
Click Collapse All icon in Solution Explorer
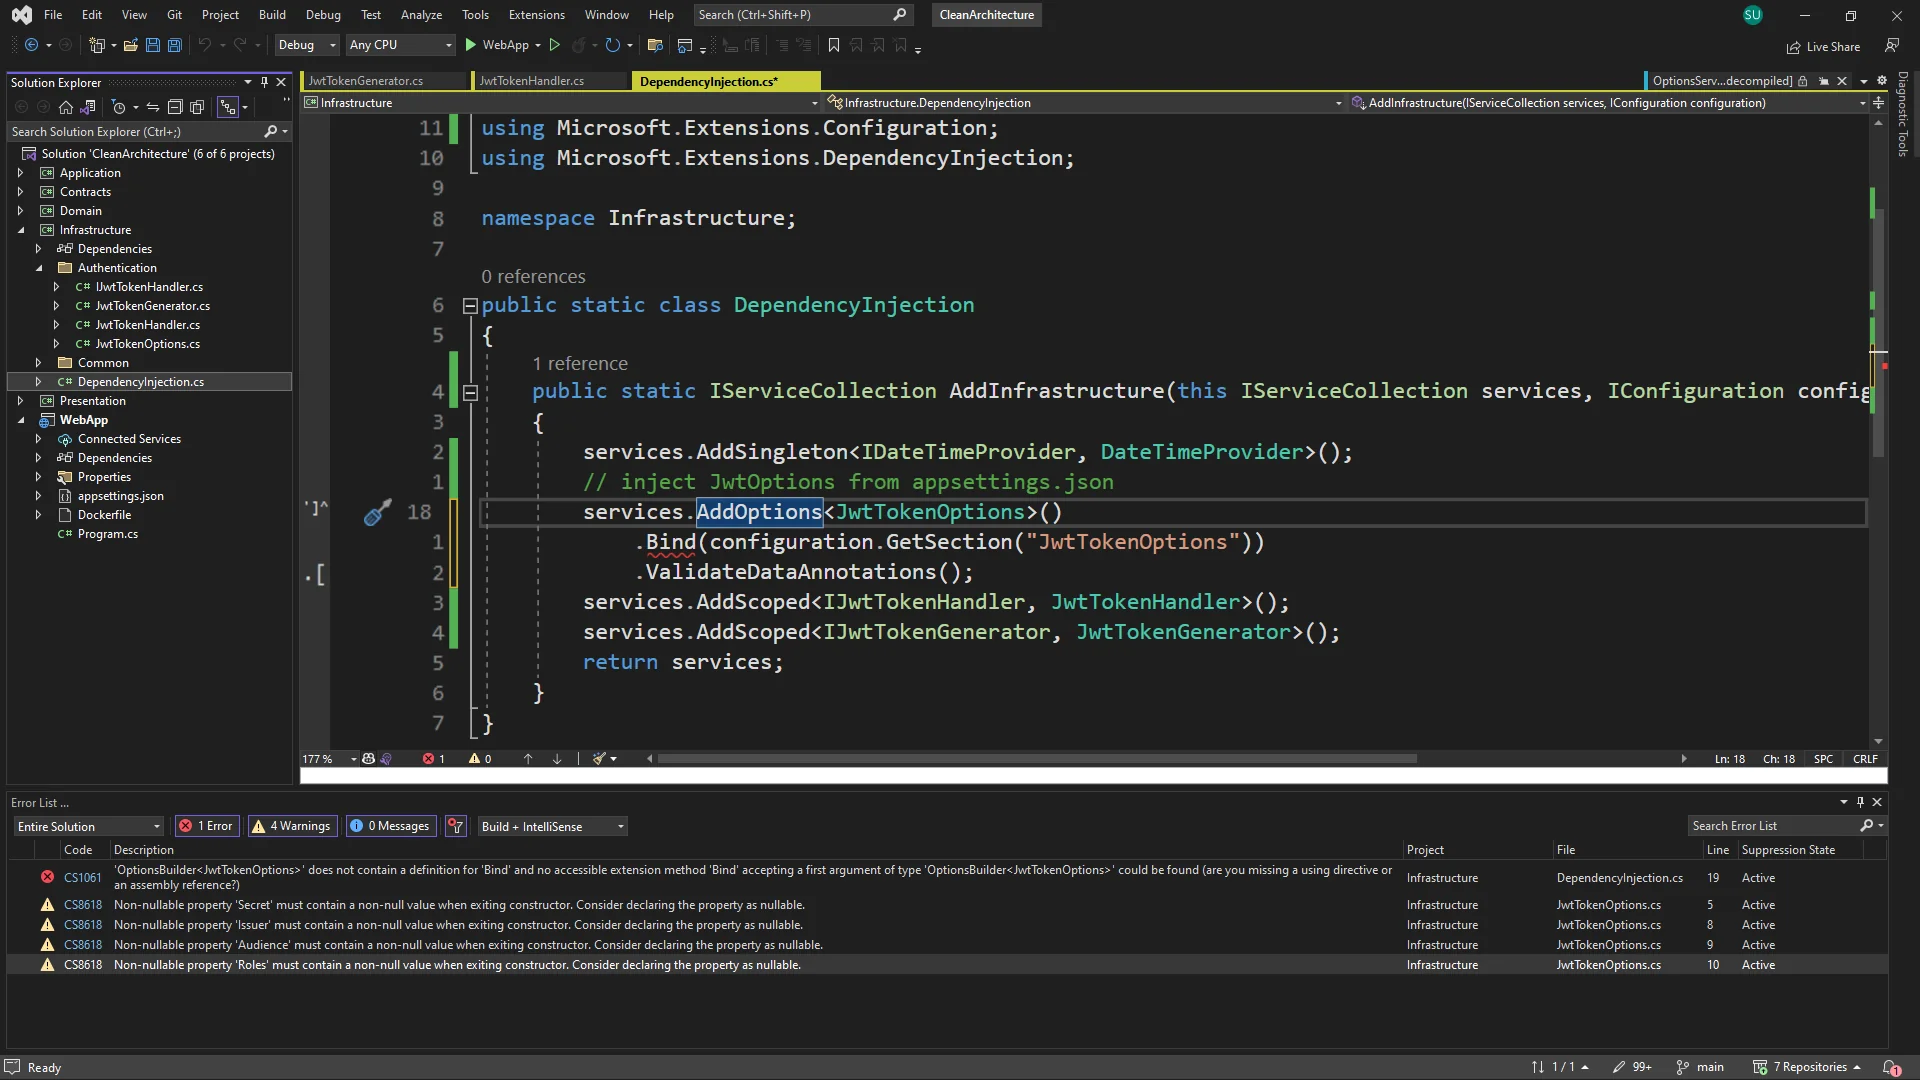(175, 107)
